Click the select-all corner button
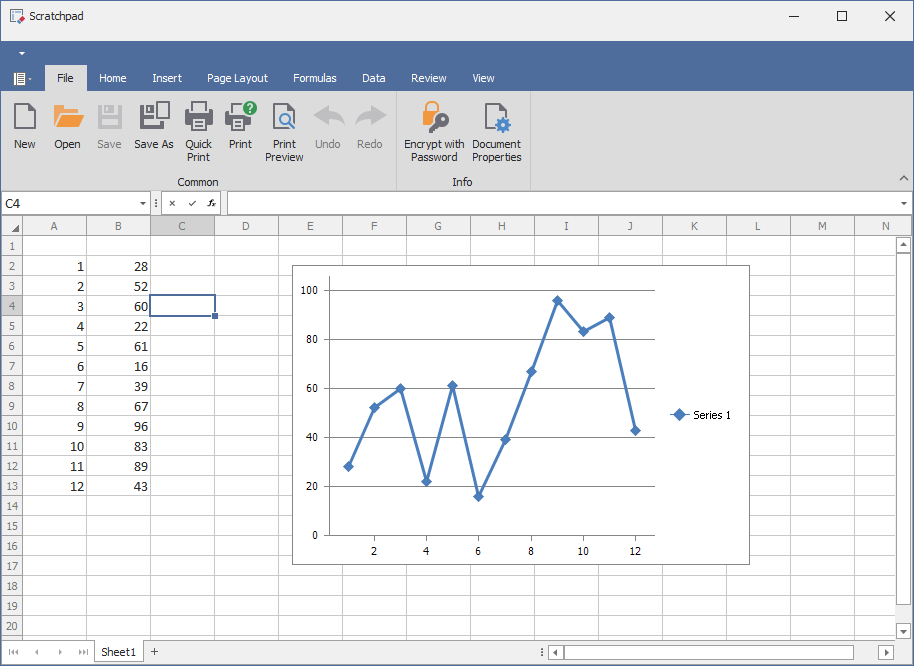Viewport: 914px width, 666px height. click(x=12, y=227)
